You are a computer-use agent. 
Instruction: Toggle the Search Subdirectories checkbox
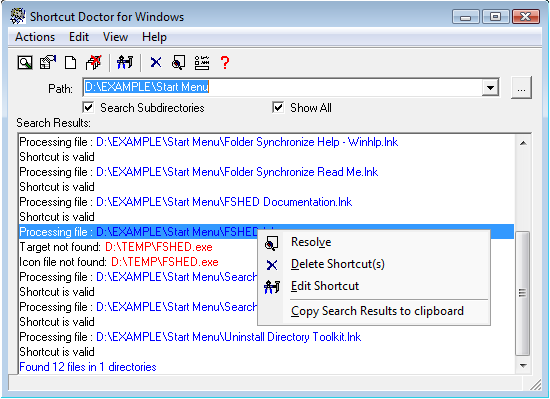click(88, 108)
